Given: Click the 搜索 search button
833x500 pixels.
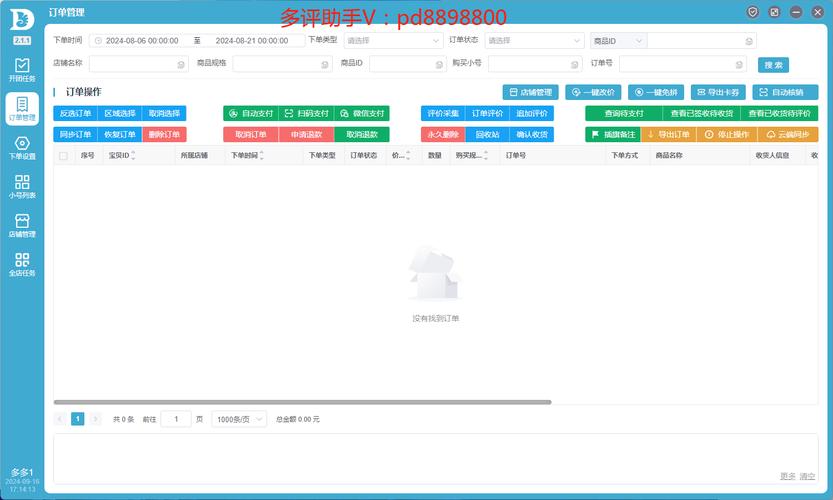Looking at the screenshot, I should click(x=773, y=65).
